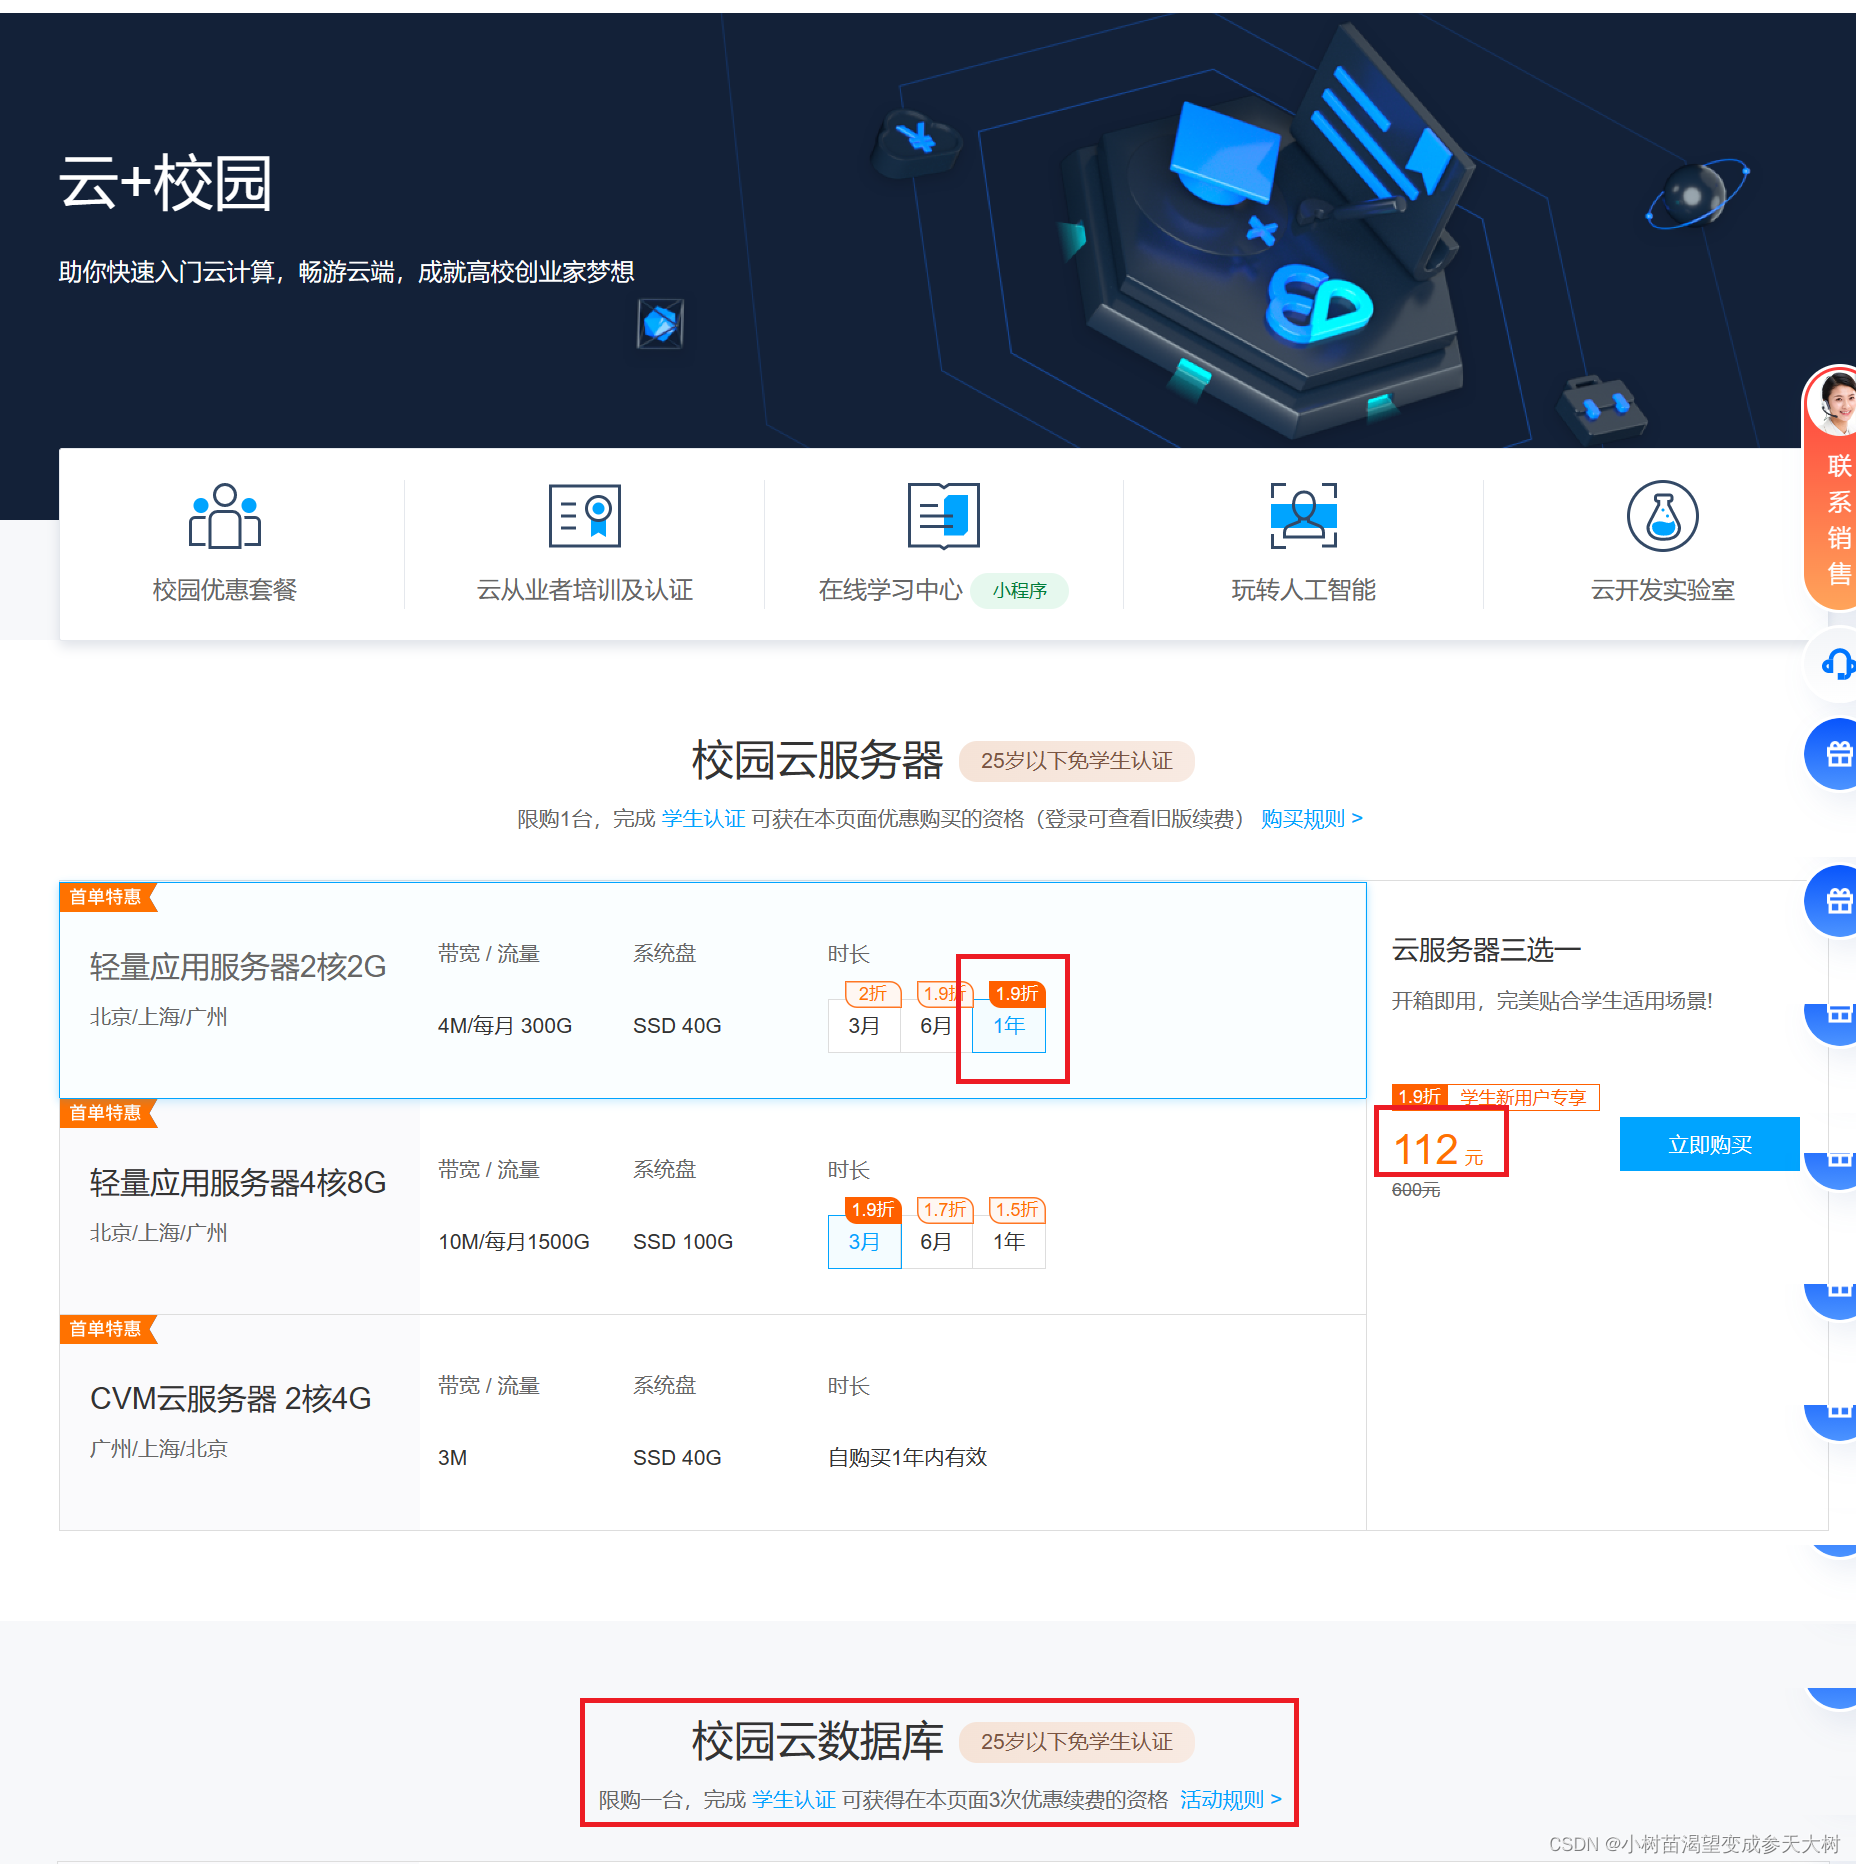Click 学生认证 link under 校园云服务器
This screenshot has width=1856, height=1864.
(x=703, y=819)
